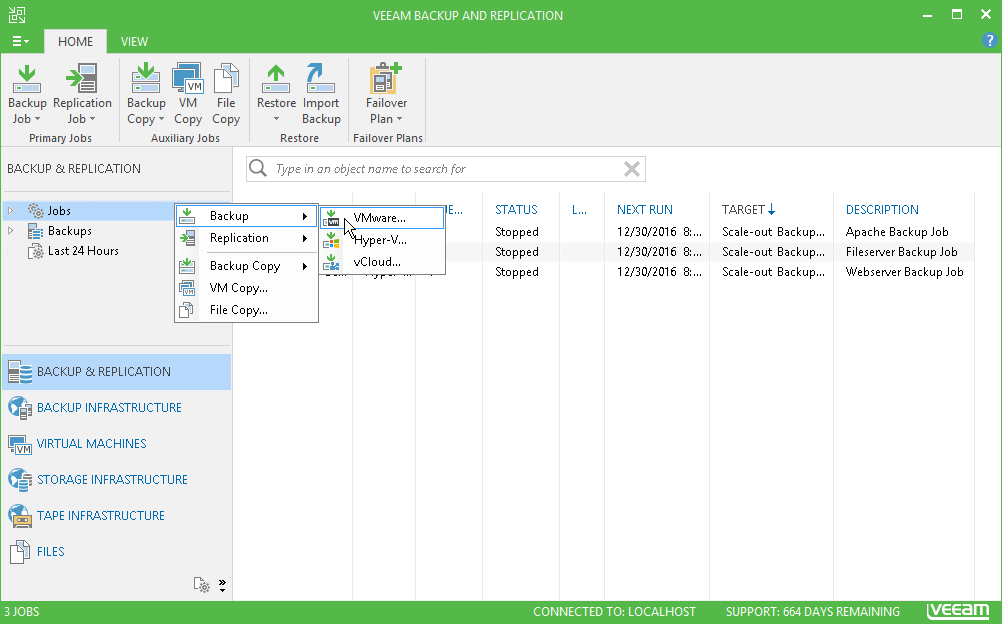Click the VM Copy icon in context menu
The image size is (1002, 624).
point(187,288)
